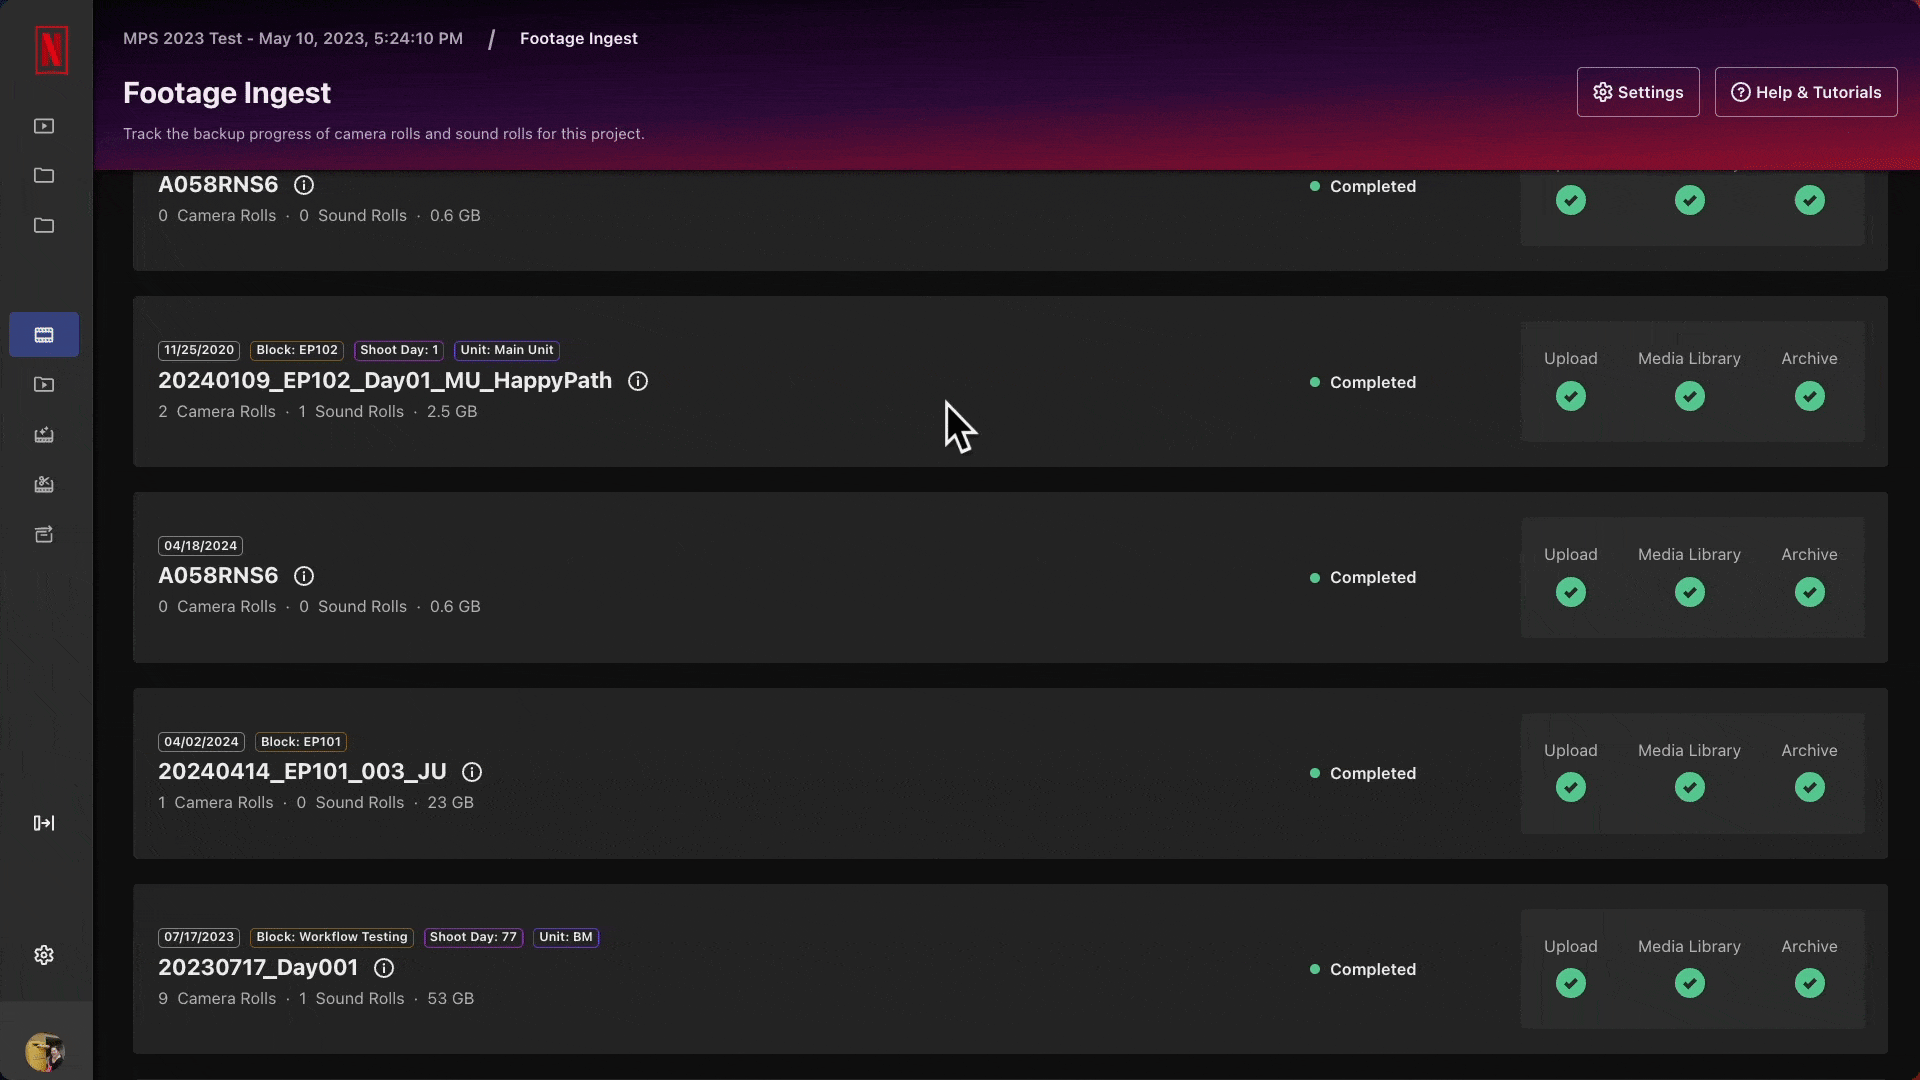Click MPS 2023 Test project breadcrumb link
Image resolution: width=1920 pixels, height=1080 pixels.
(x=293, y=37)
